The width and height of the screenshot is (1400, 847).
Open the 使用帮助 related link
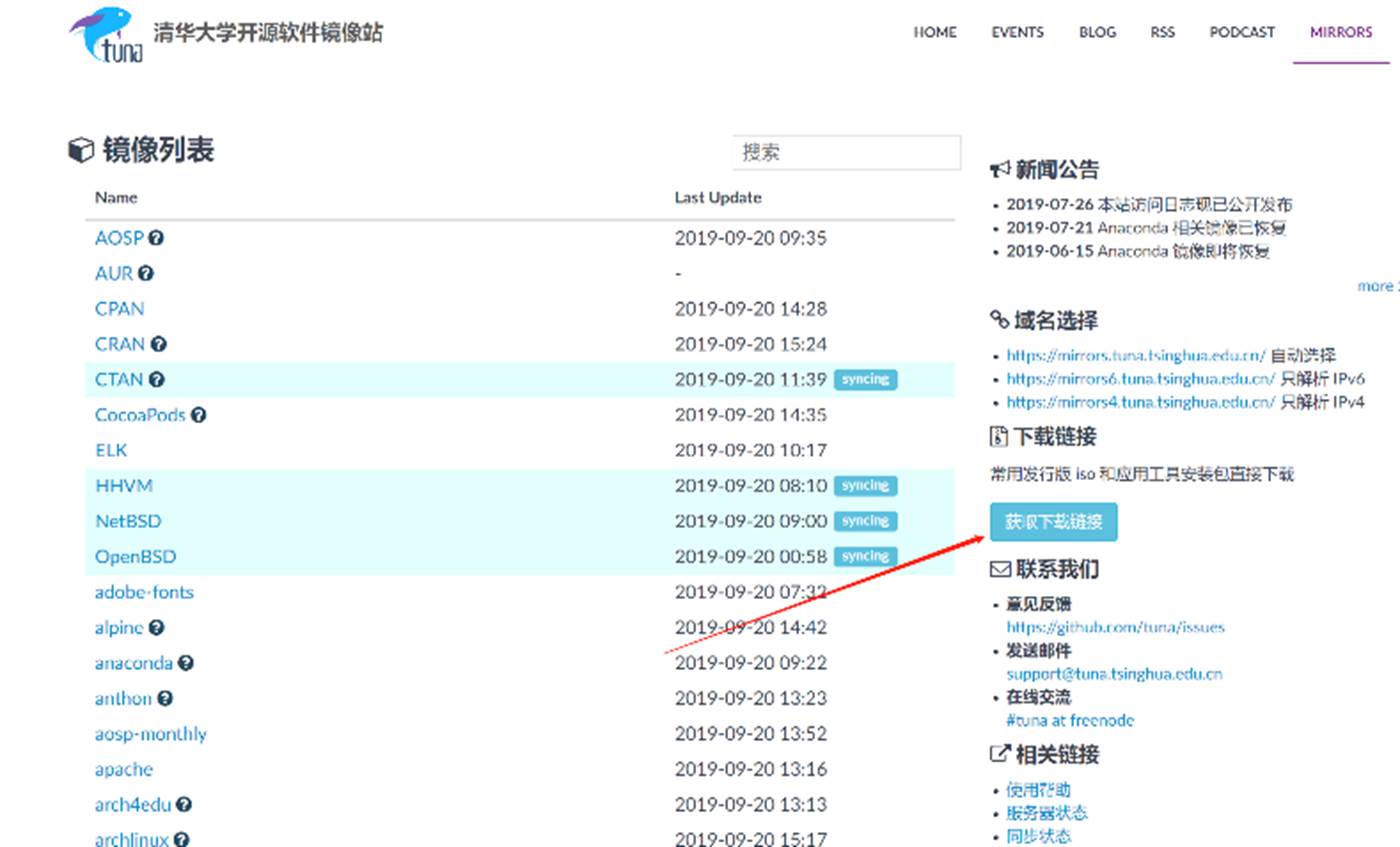coord(1038,790)
